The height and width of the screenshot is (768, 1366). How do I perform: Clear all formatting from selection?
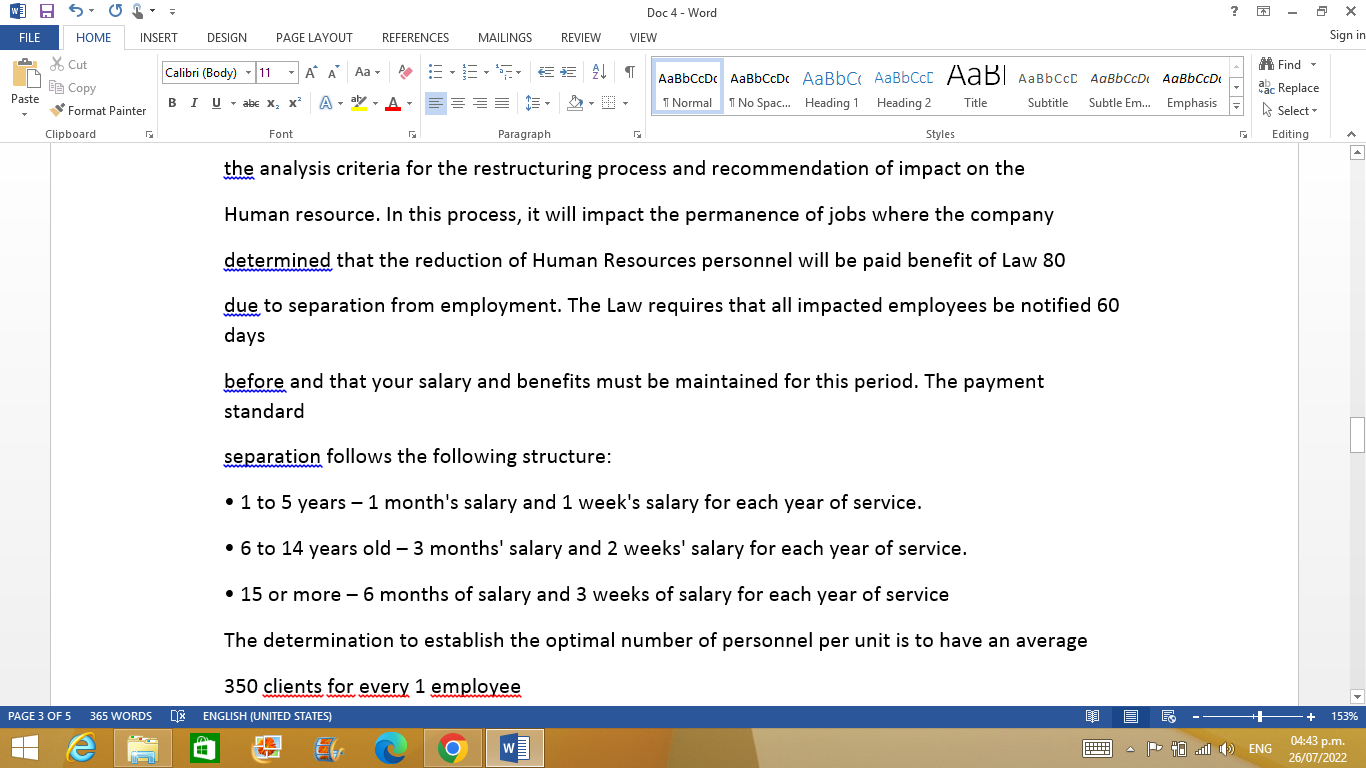(x=405, y=72)
